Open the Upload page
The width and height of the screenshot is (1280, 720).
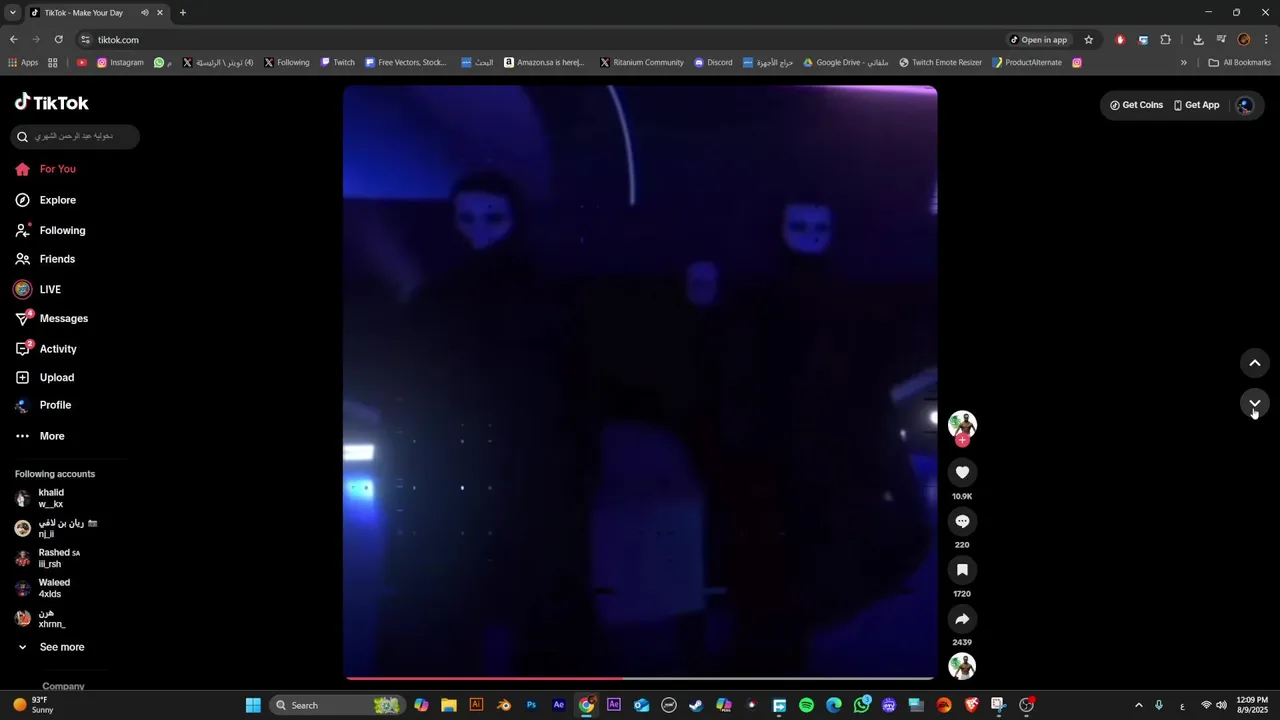pyautogui.click(x=45, y=377)
